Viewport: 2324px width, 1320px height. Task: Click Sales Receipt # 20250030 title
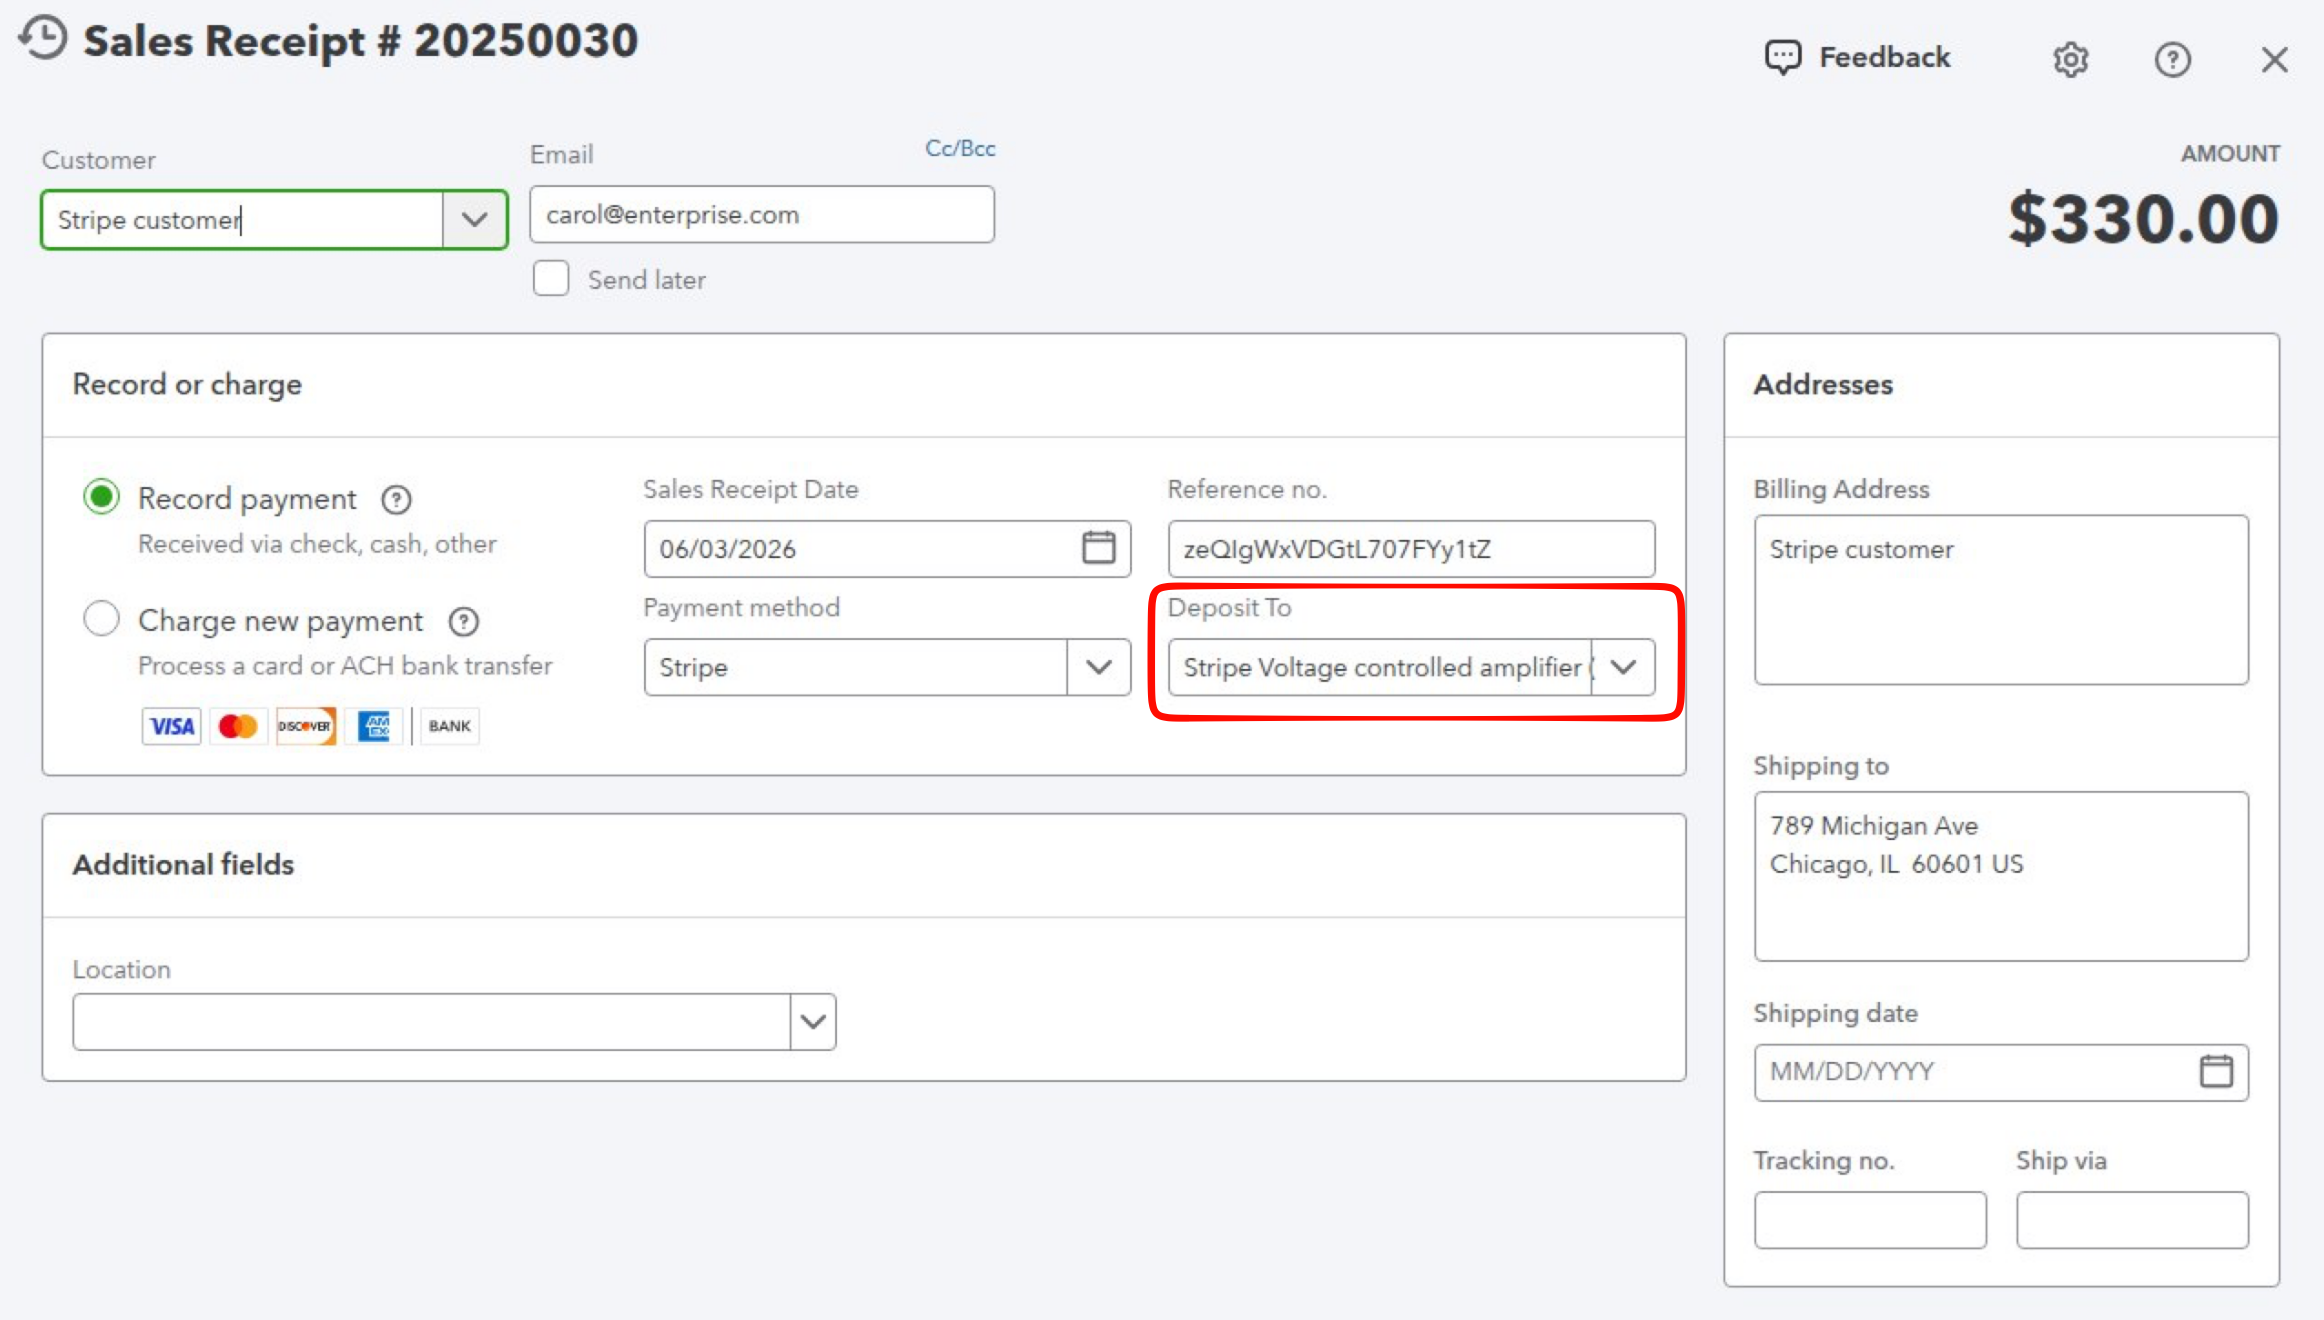click(x=360, y=41)
